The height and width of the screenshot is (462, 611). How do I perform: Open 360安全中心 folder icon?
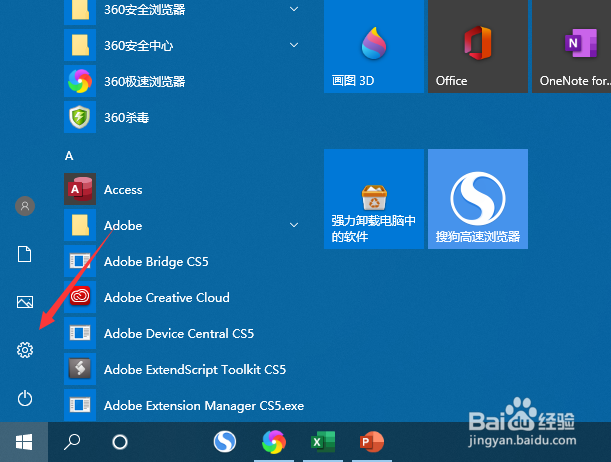coord(80,45)
